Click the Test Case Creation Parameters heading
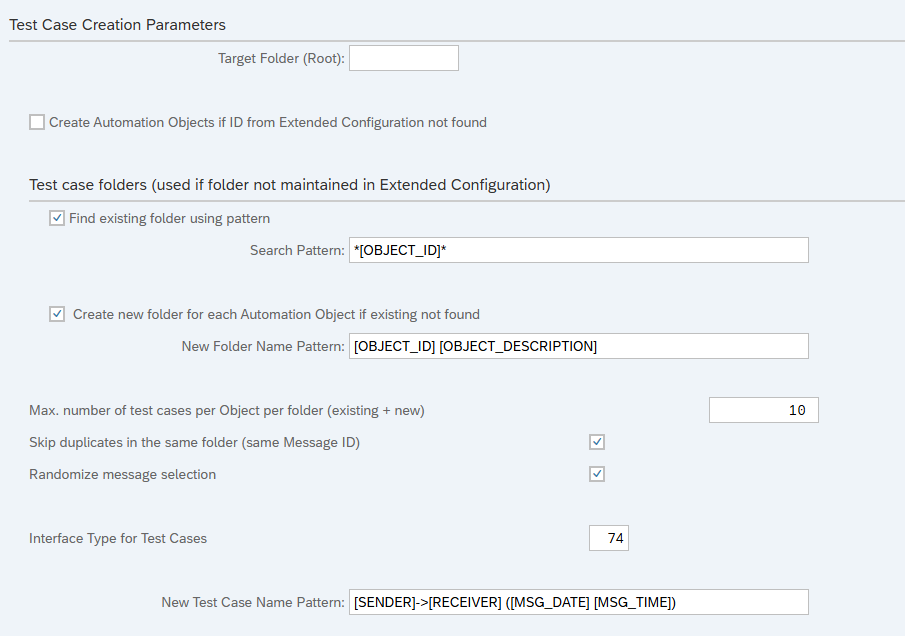The width and height of the screenshot is (905, 636). [117, 24]
